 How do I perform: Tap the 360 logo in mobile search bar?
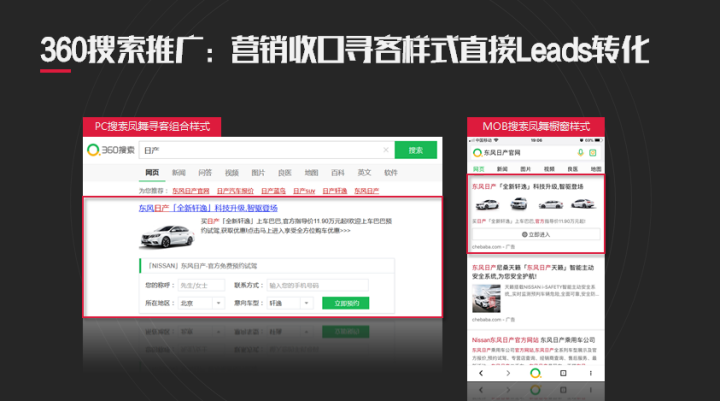pyautogui.click(x=477, y=152)
